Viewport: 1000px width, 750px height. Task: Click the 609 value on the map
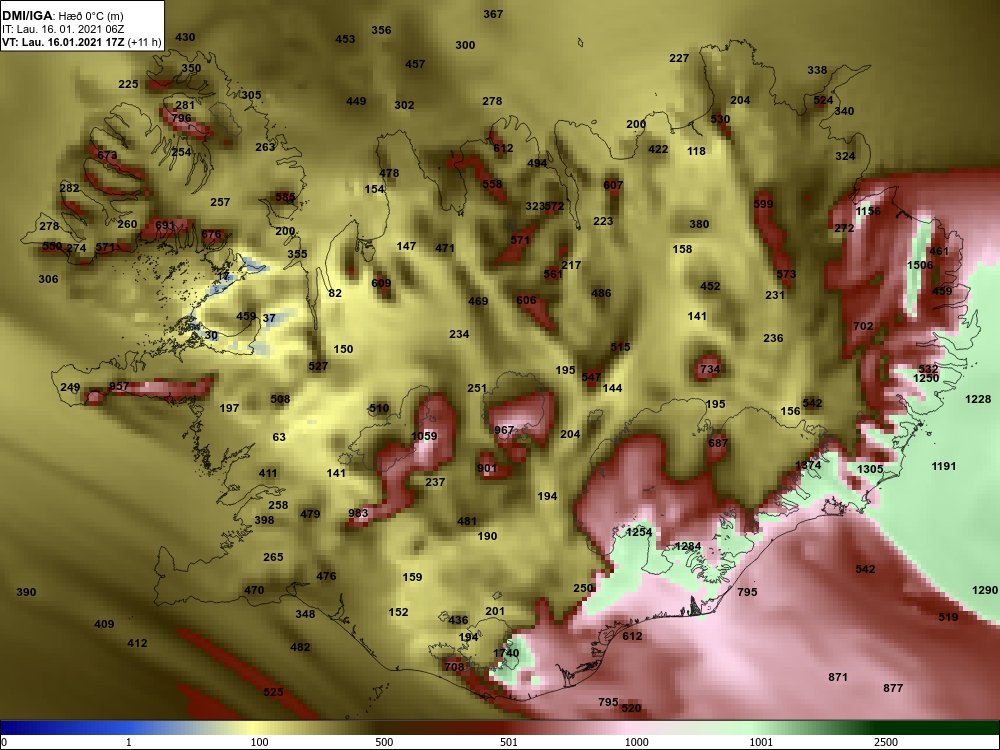pos(381,283)
